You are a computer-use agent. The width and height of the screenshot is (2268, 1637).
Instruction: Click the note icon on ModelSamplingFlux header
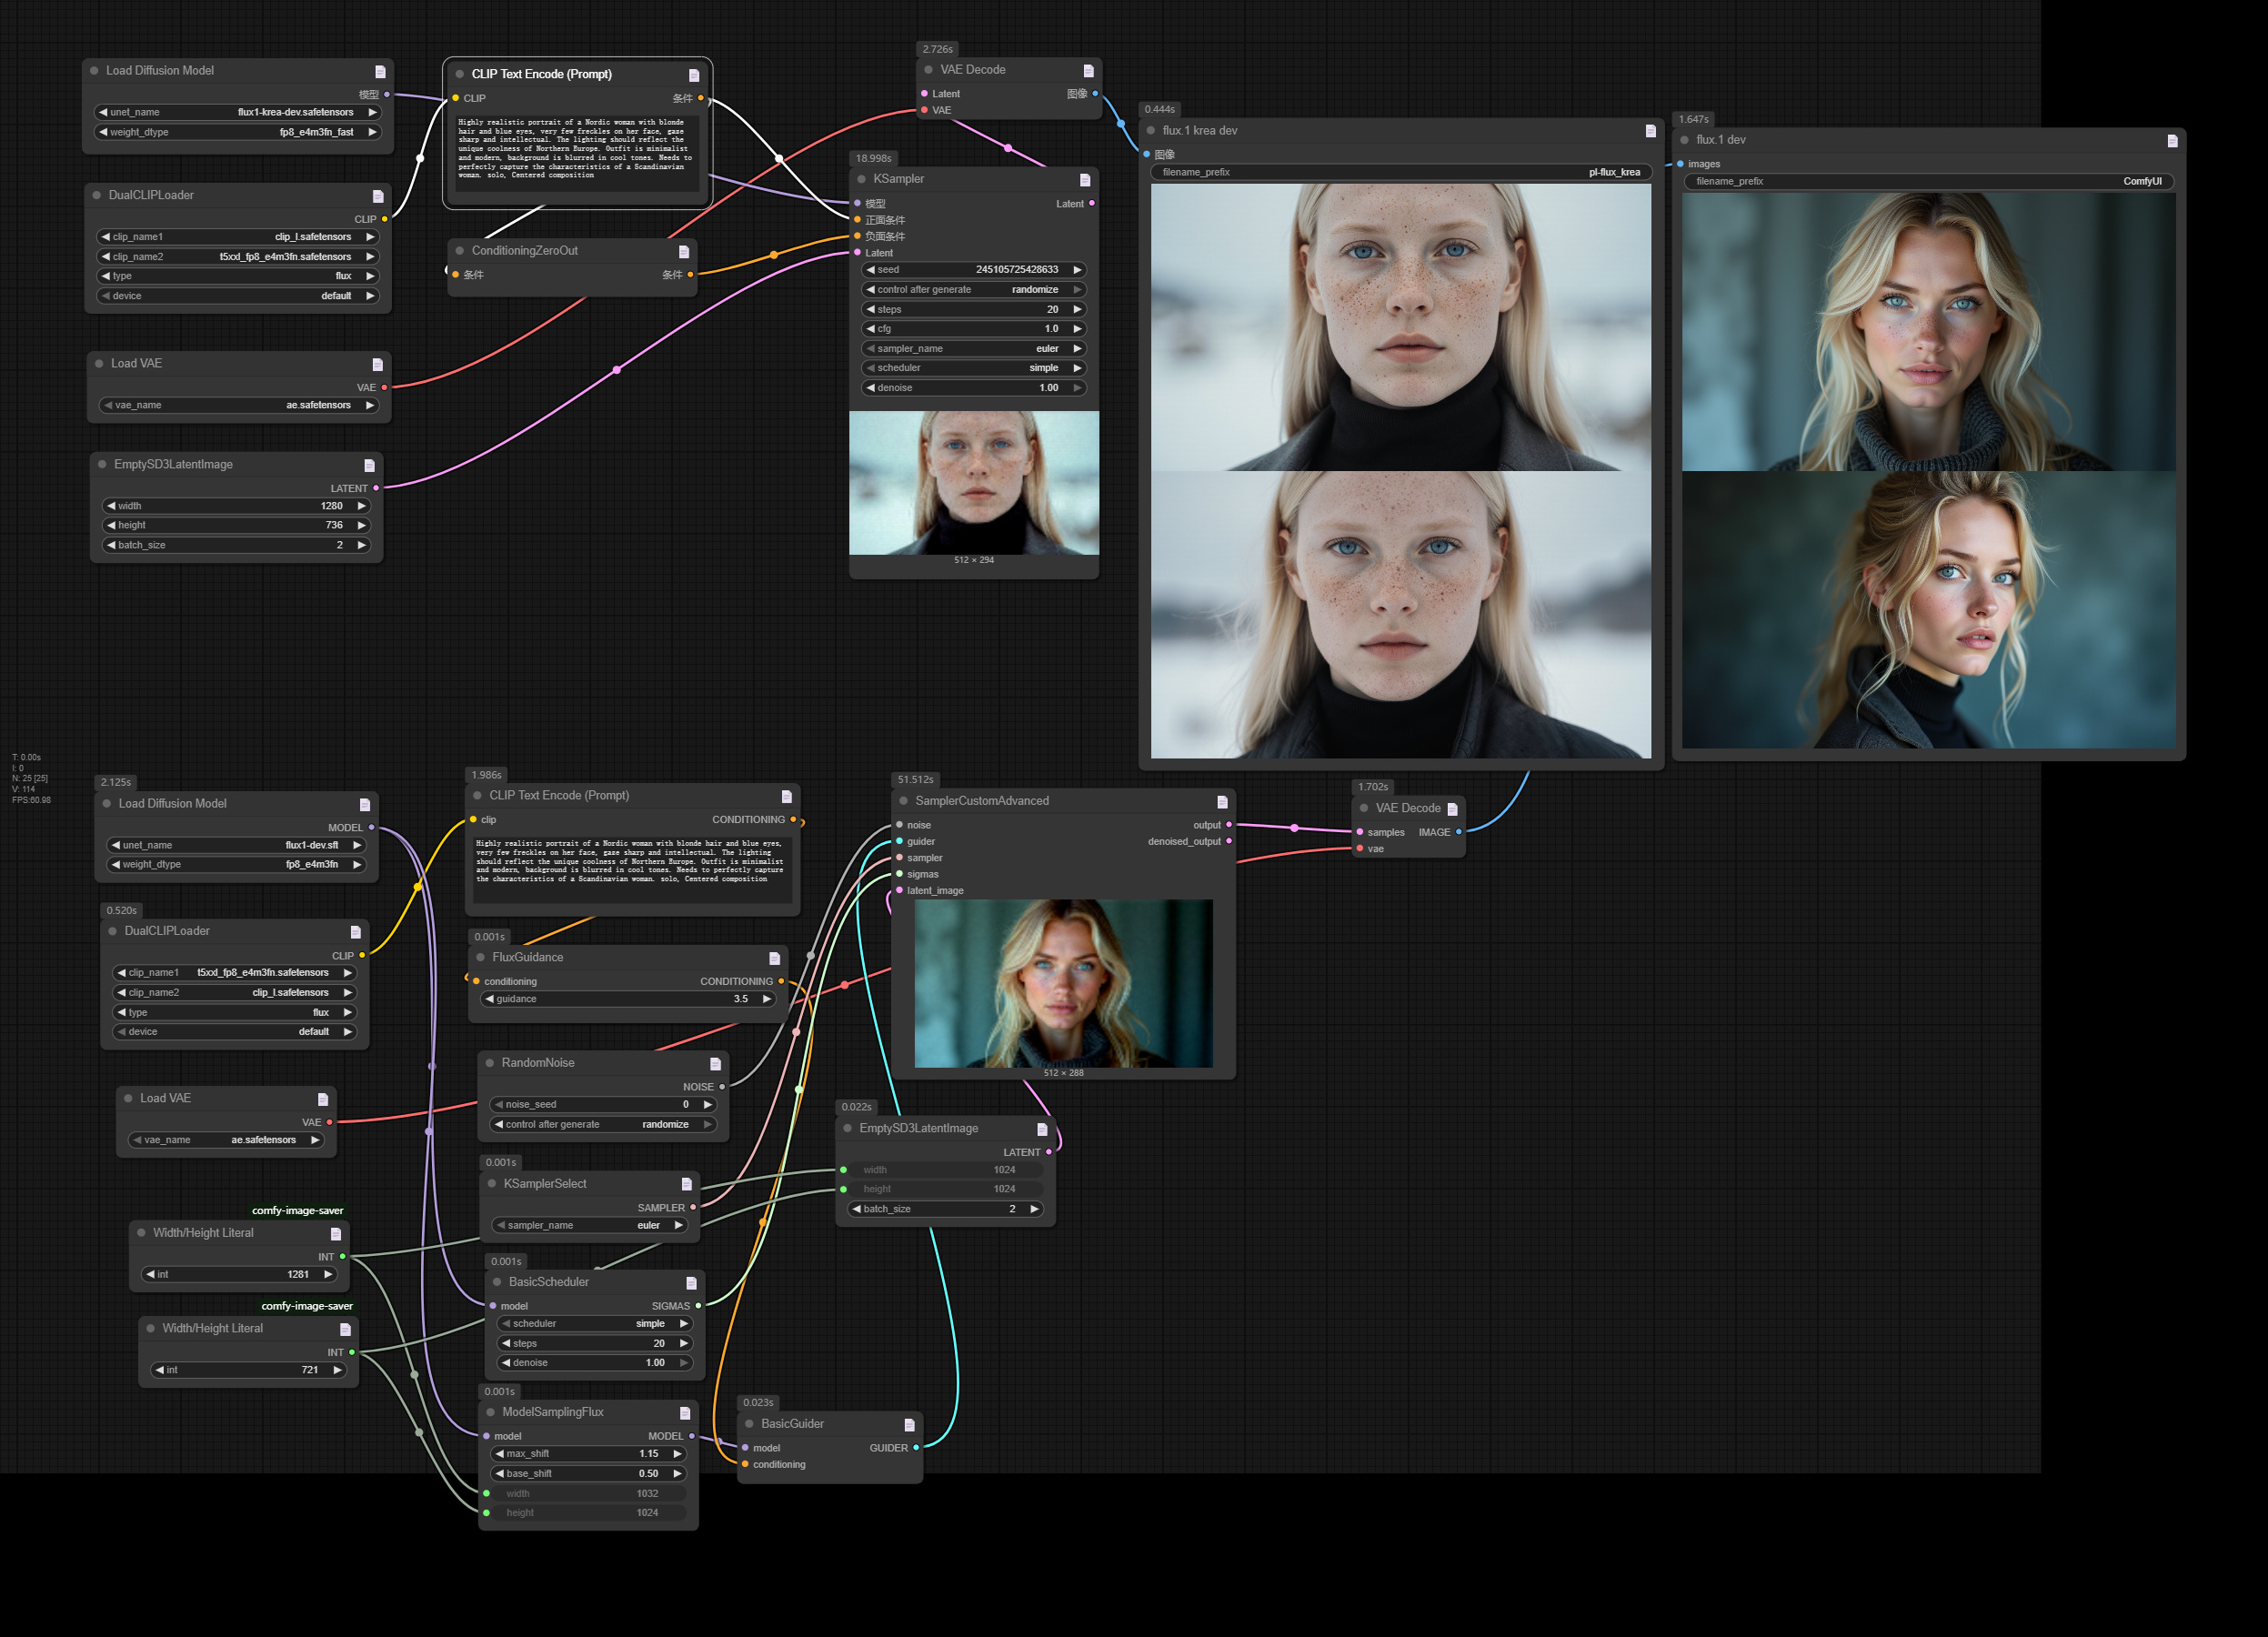click(x=686, y=1412)
